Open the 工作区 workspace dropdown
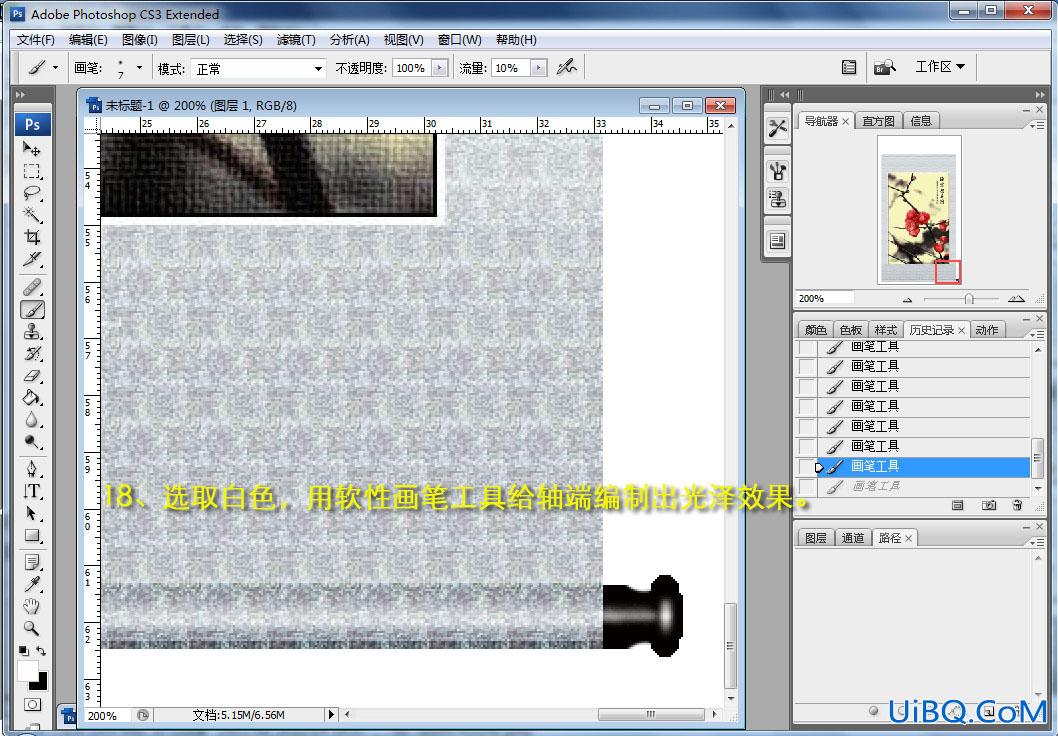This screenshot has height=736, width=1058. tap(940, 66)
